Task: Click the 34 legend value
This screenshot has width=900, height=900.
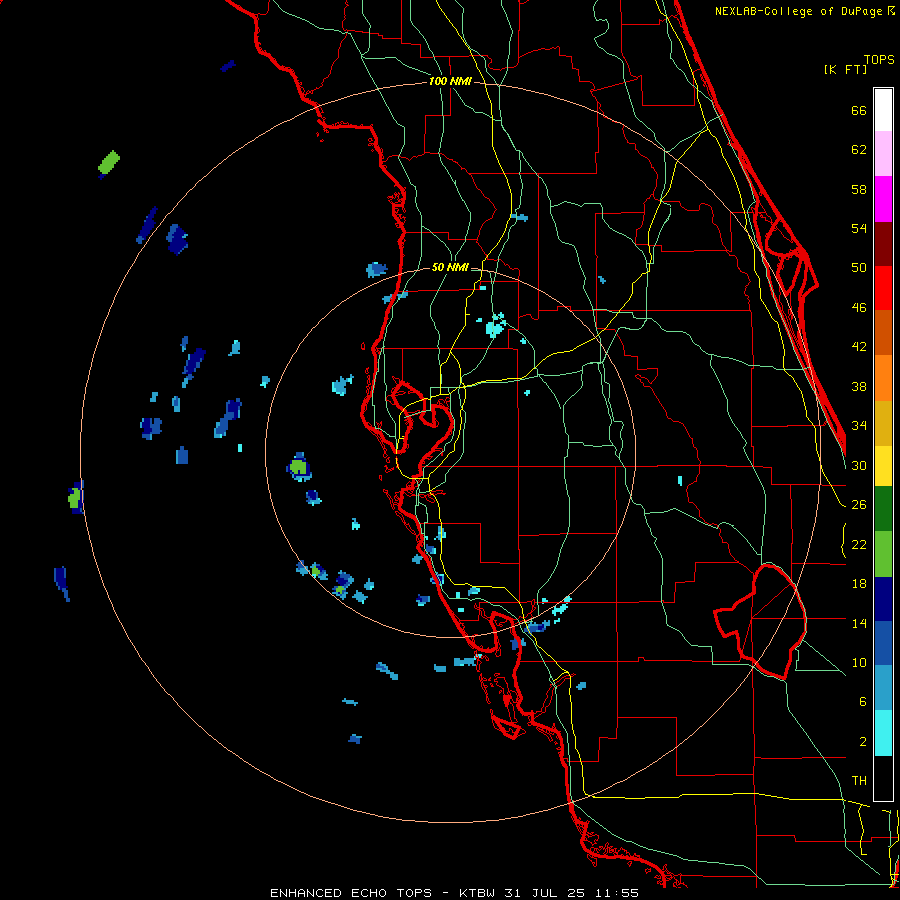Action: pos(859,426)
